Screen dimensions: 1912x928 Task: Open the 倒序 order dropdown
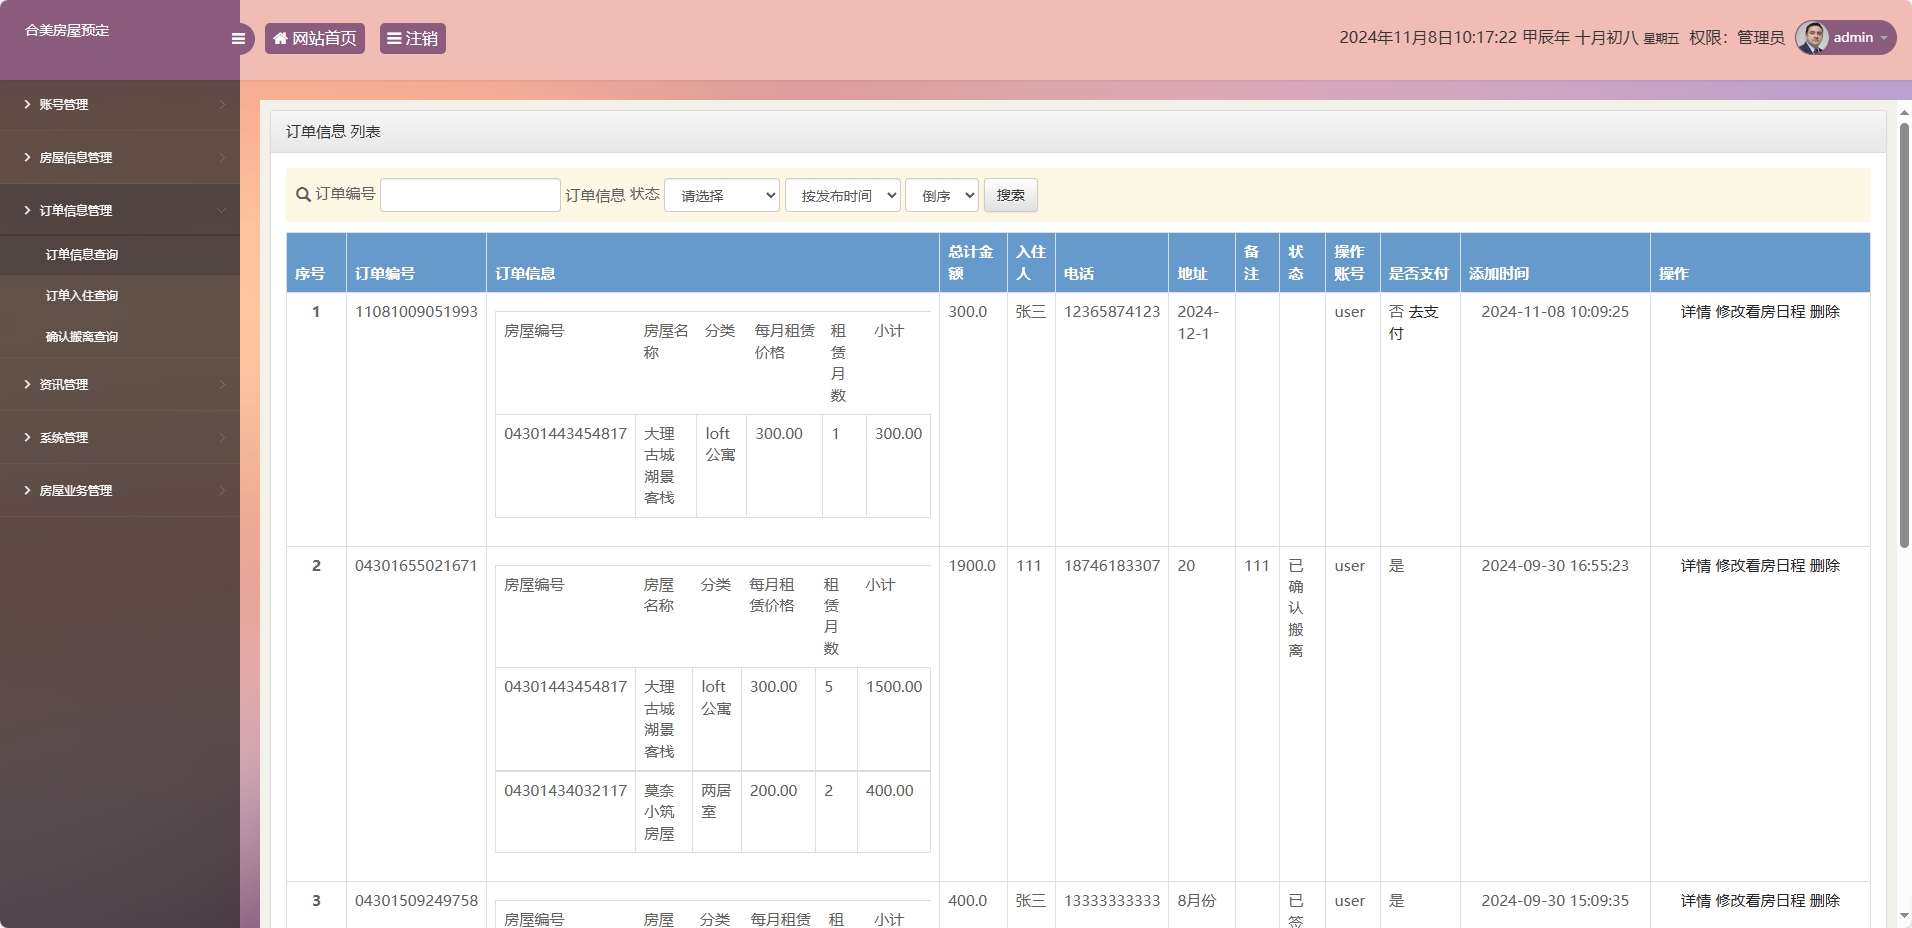click(940, 195)
